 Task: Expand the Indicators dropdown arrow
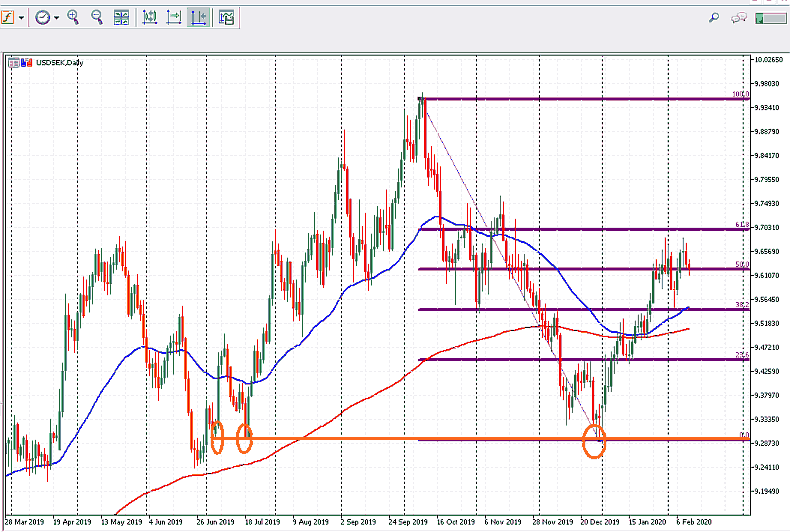tap(22, 17)
